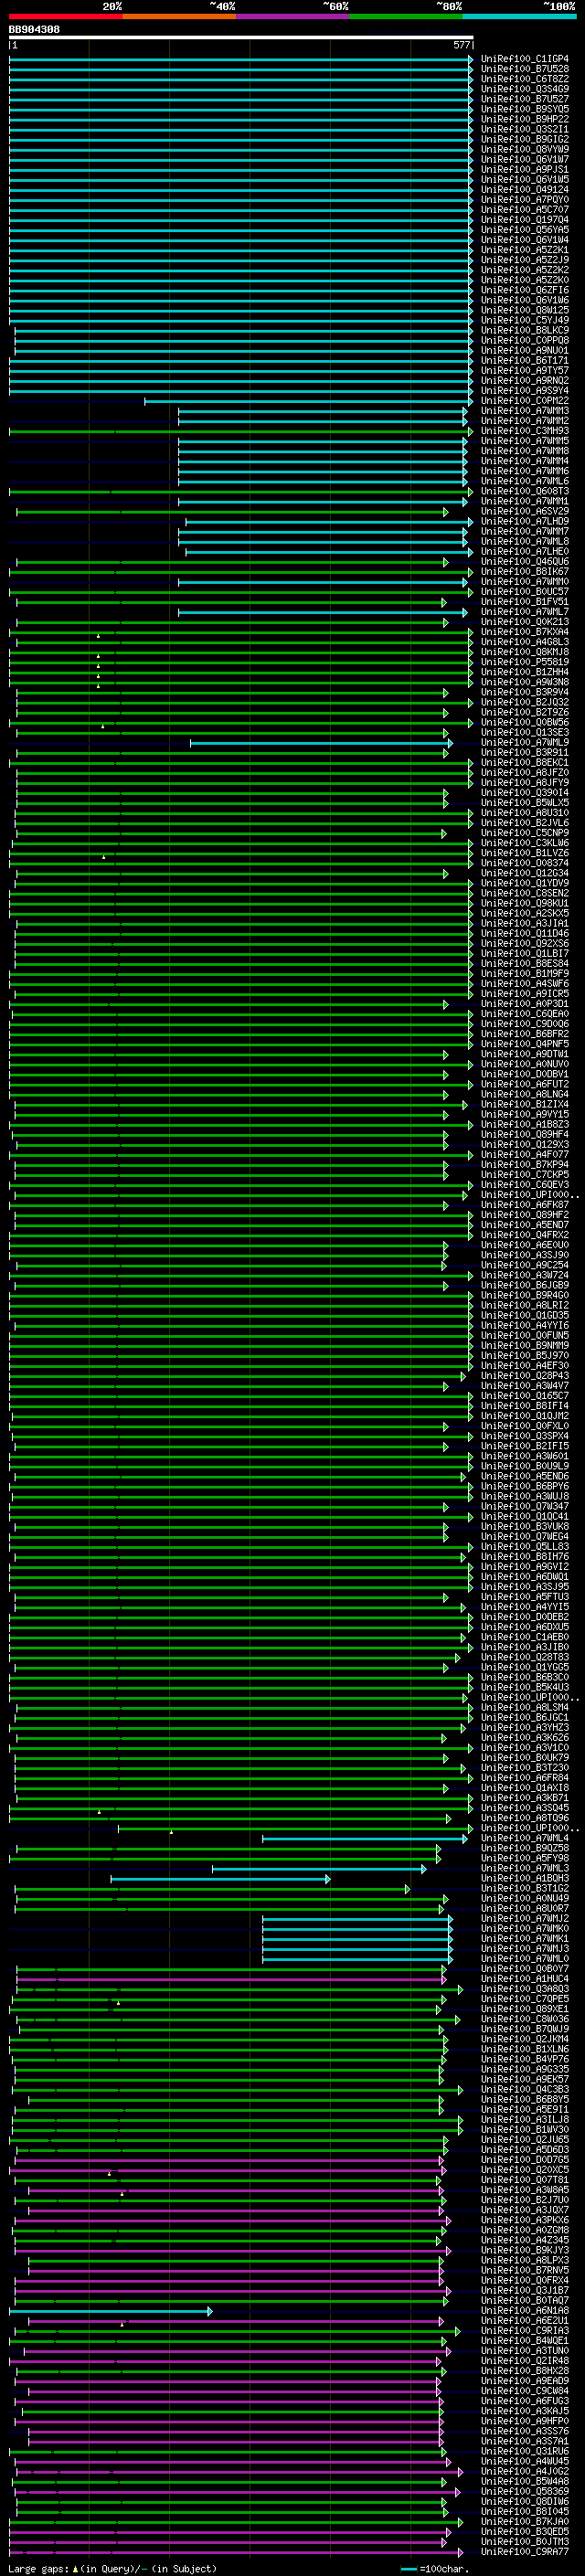Click the green ~80% identity legend bar
The width and height of the screenshot is (585, 2576).
(406, 16)
